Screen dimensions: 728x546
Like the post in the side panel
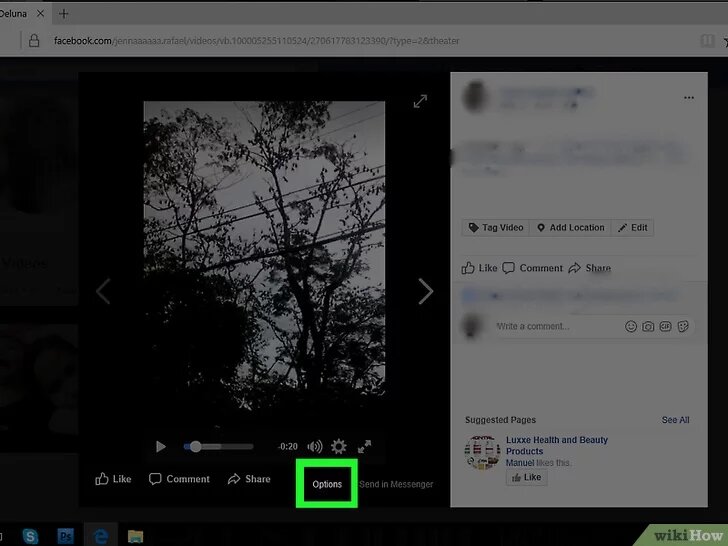pyautogui.click(x=479, y=268)
